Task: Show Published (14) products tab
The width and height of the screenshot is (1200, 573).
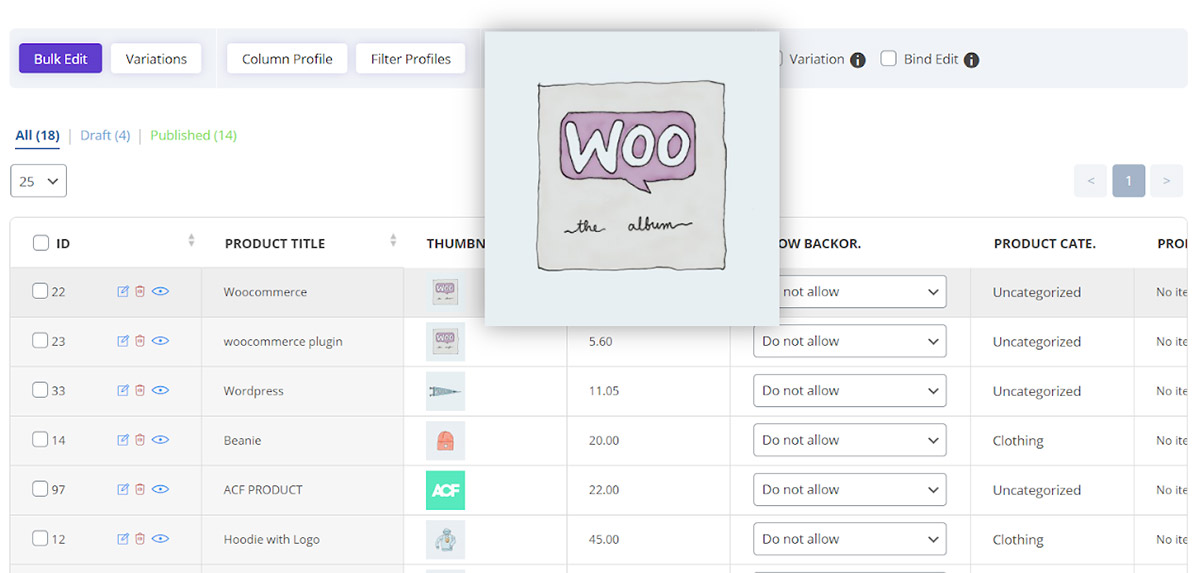Action: pyautogui.click(x=193, y=135)
